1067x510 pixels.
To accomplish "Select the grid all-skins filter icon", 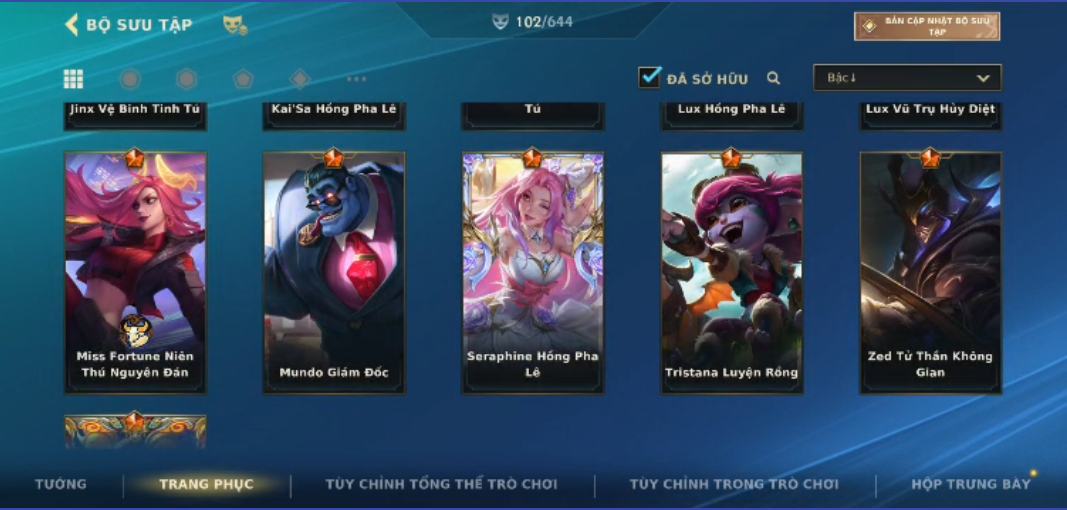I will 73,79.
